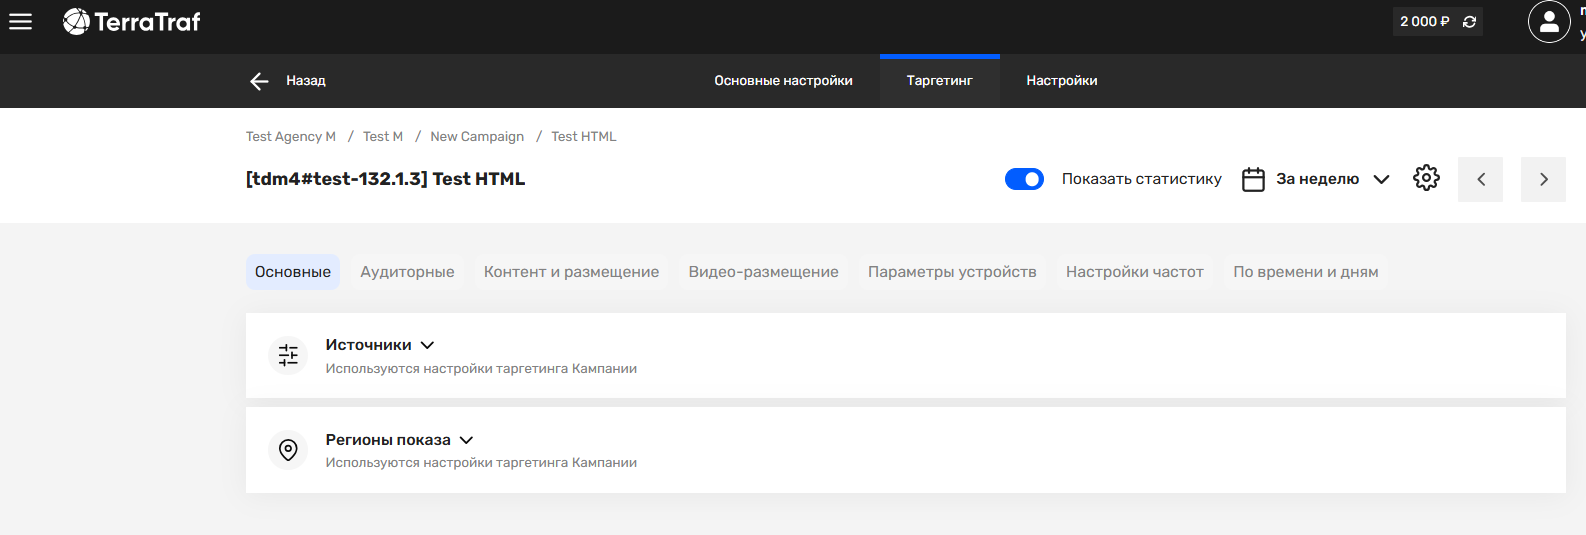This screenshot has width=1586, height=535.
Task: Open New Campaign breadcrumb
Action: click(477, 137)
